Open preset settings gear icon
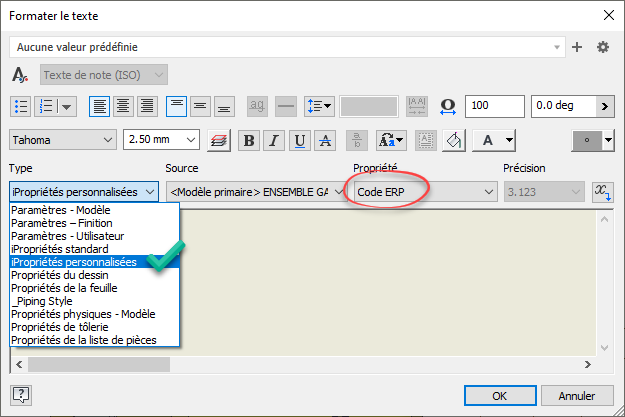Image resolution: width=625 pixels, height=417 pixels. [602, 47]
